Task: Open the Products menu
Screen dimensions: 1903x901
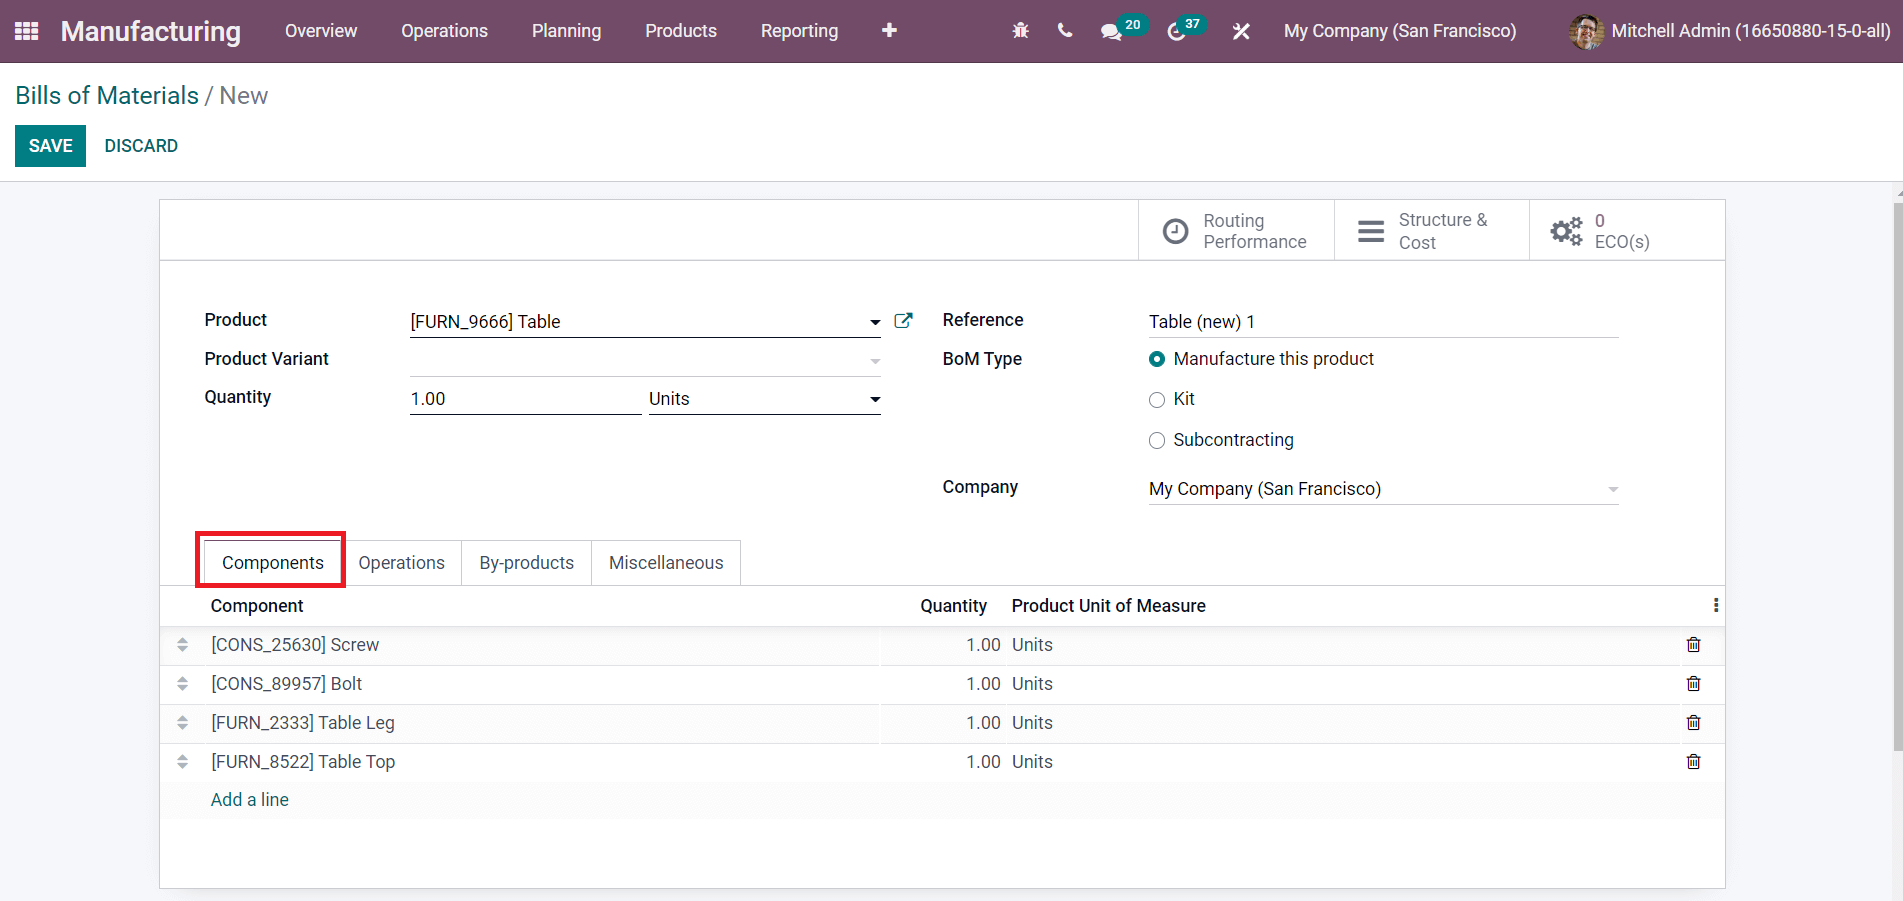Action: pyautogui.click(x=681, y=31)
